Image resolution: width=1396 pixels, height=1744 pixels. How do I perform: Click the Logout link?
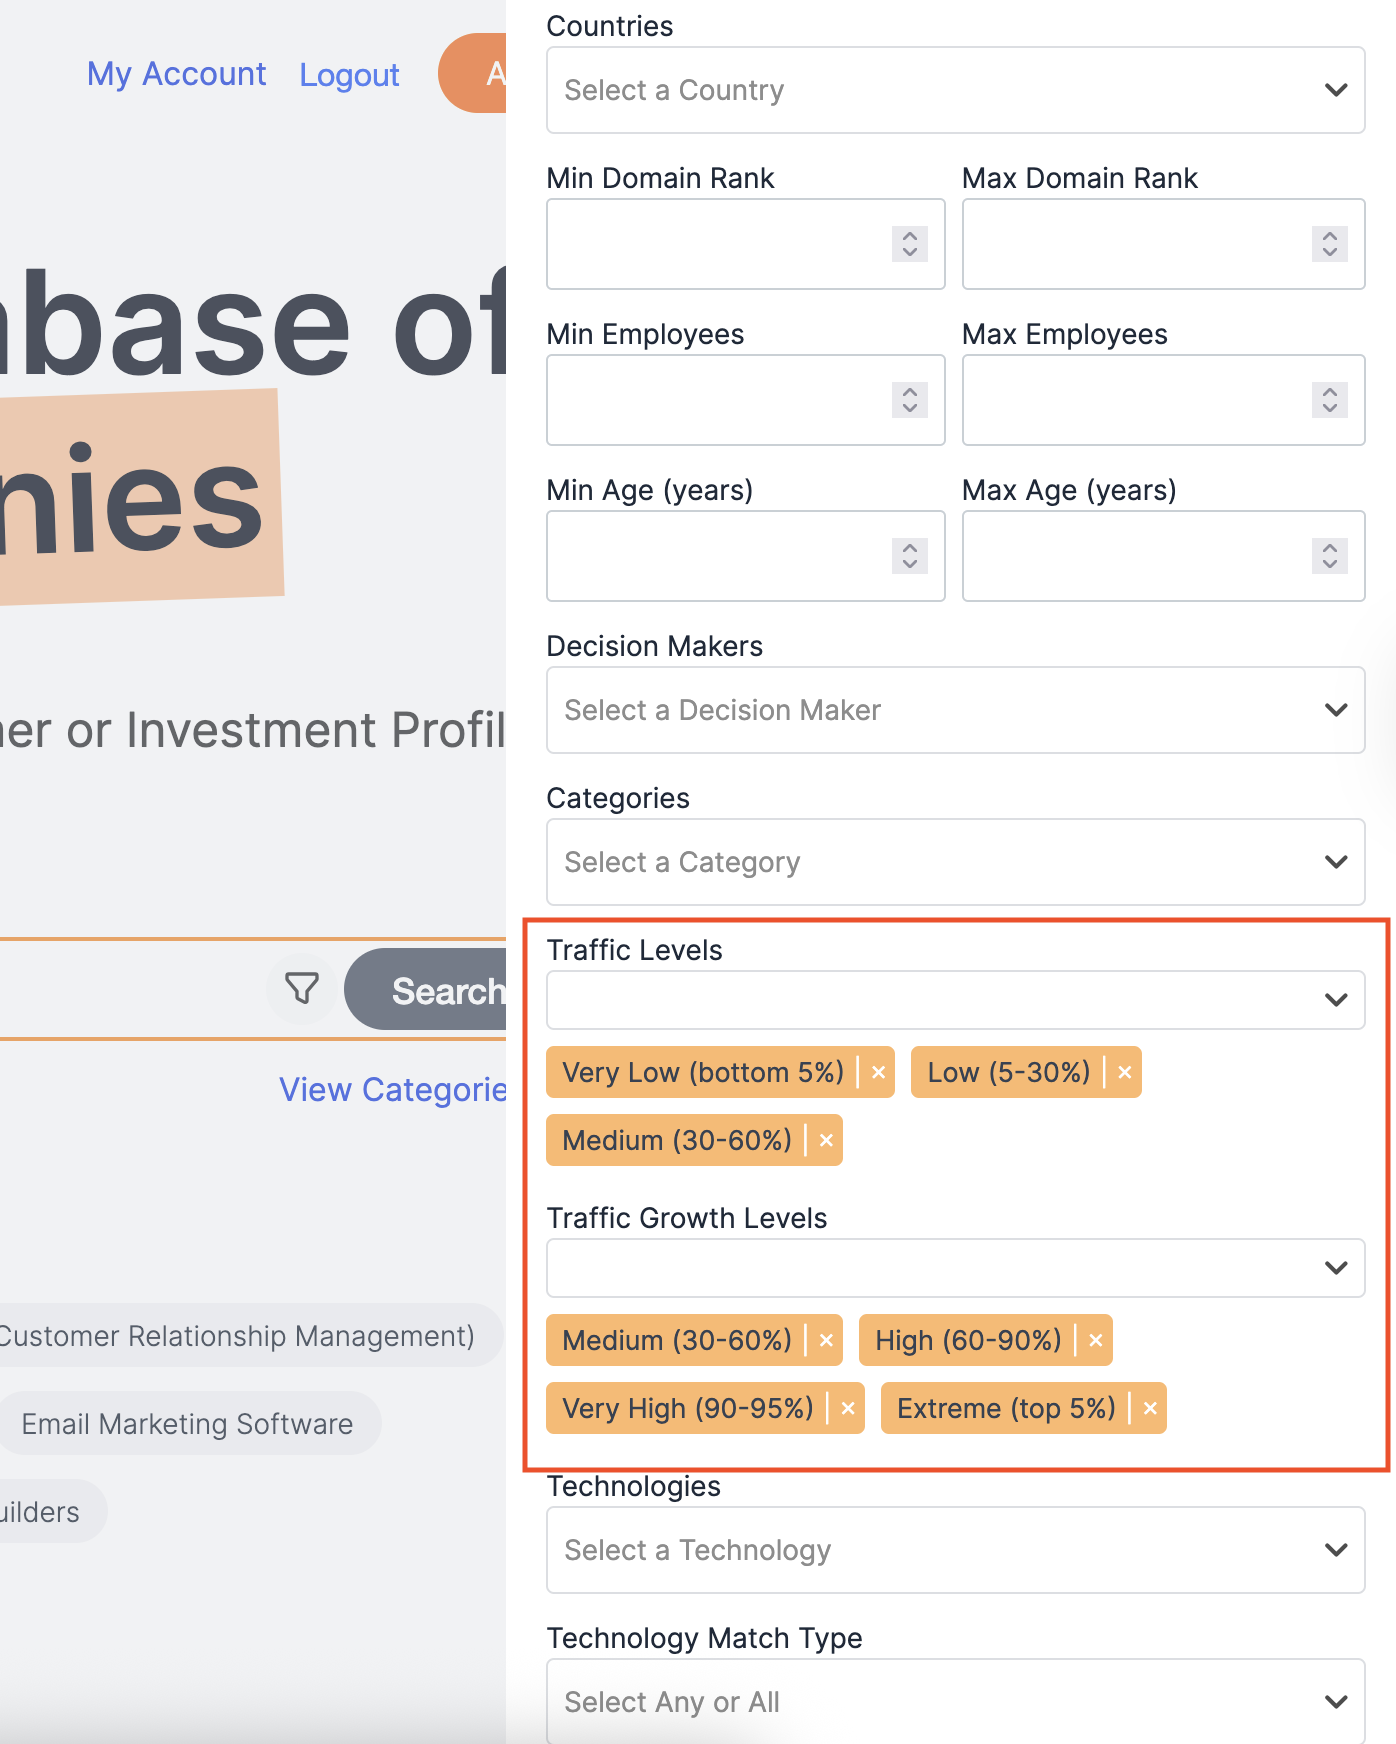click(x=349, y=75)
